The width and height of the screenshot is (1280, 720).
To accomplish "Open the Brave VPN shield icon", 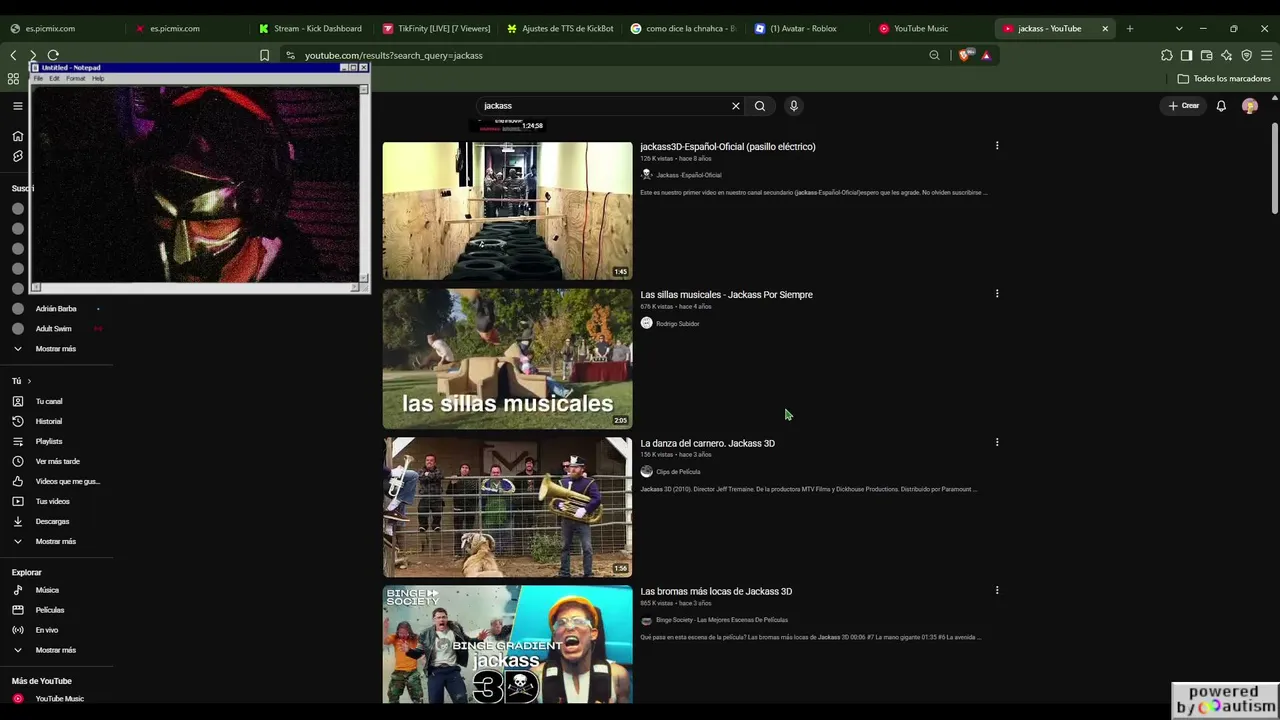I will [1246, 55].
